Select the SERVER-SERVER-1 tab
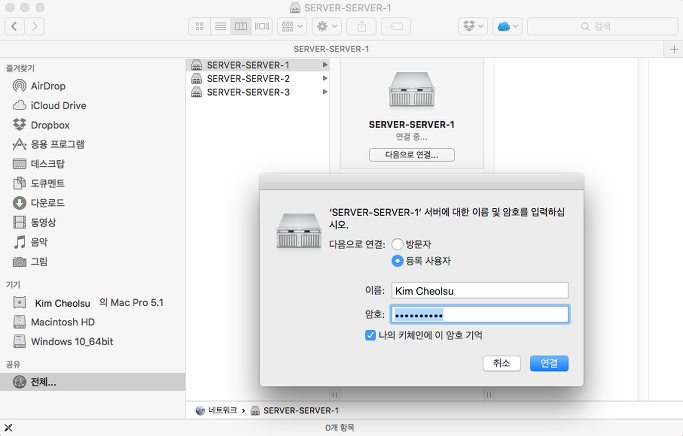The image size is (683, 436). tap(331, 49)
